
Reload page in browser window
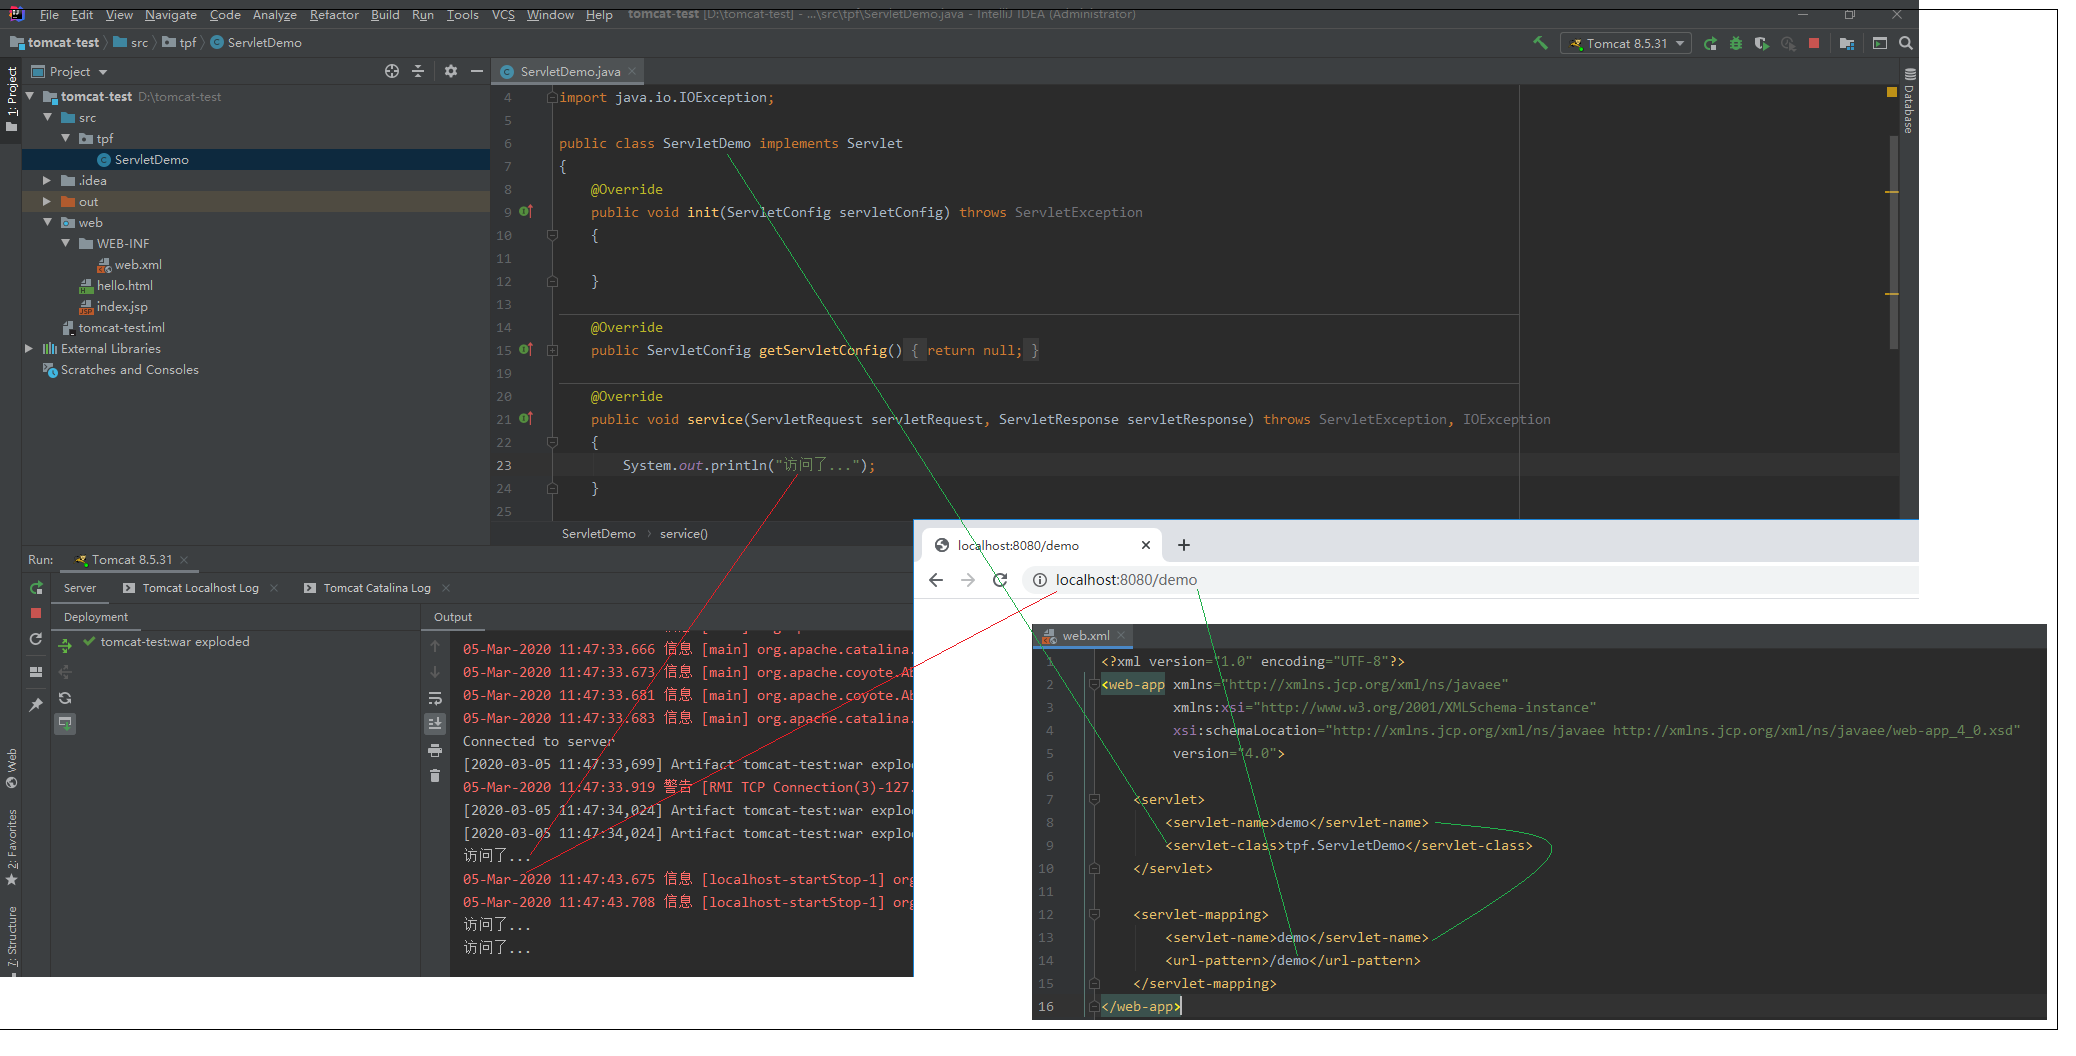coord(1000,580)
